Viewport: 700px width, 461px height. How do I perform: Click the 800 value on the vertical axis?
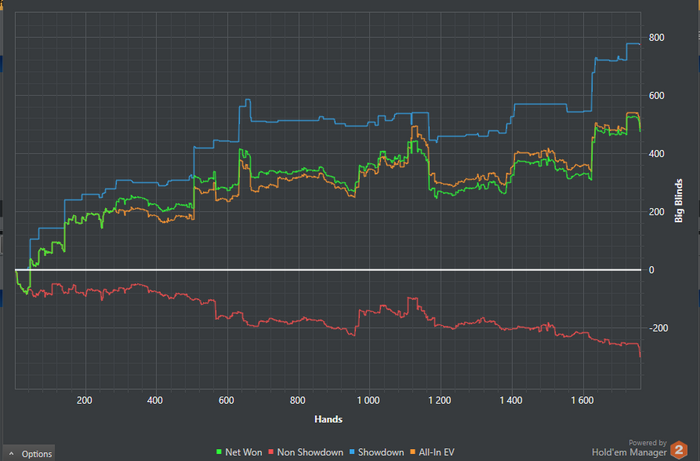coord(656,37)
